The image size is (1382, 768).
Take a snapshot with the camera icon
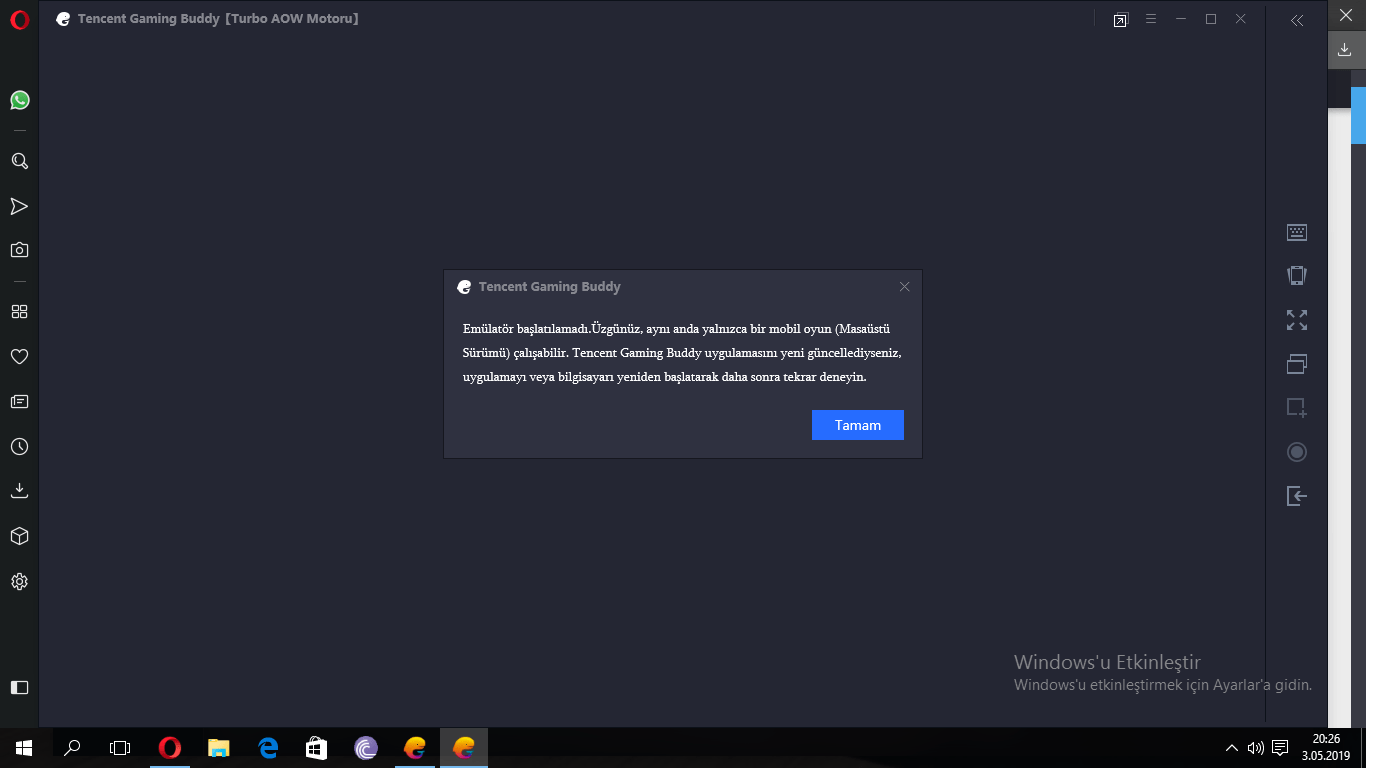pos(19,250)
